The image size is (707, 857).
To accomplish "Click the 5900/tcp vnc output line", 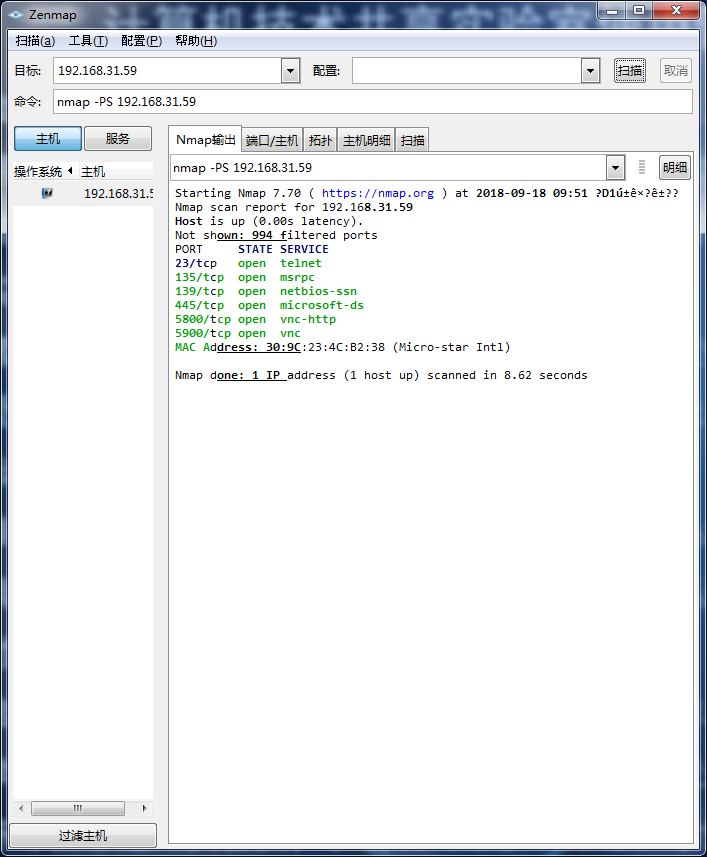I will 238,333.
